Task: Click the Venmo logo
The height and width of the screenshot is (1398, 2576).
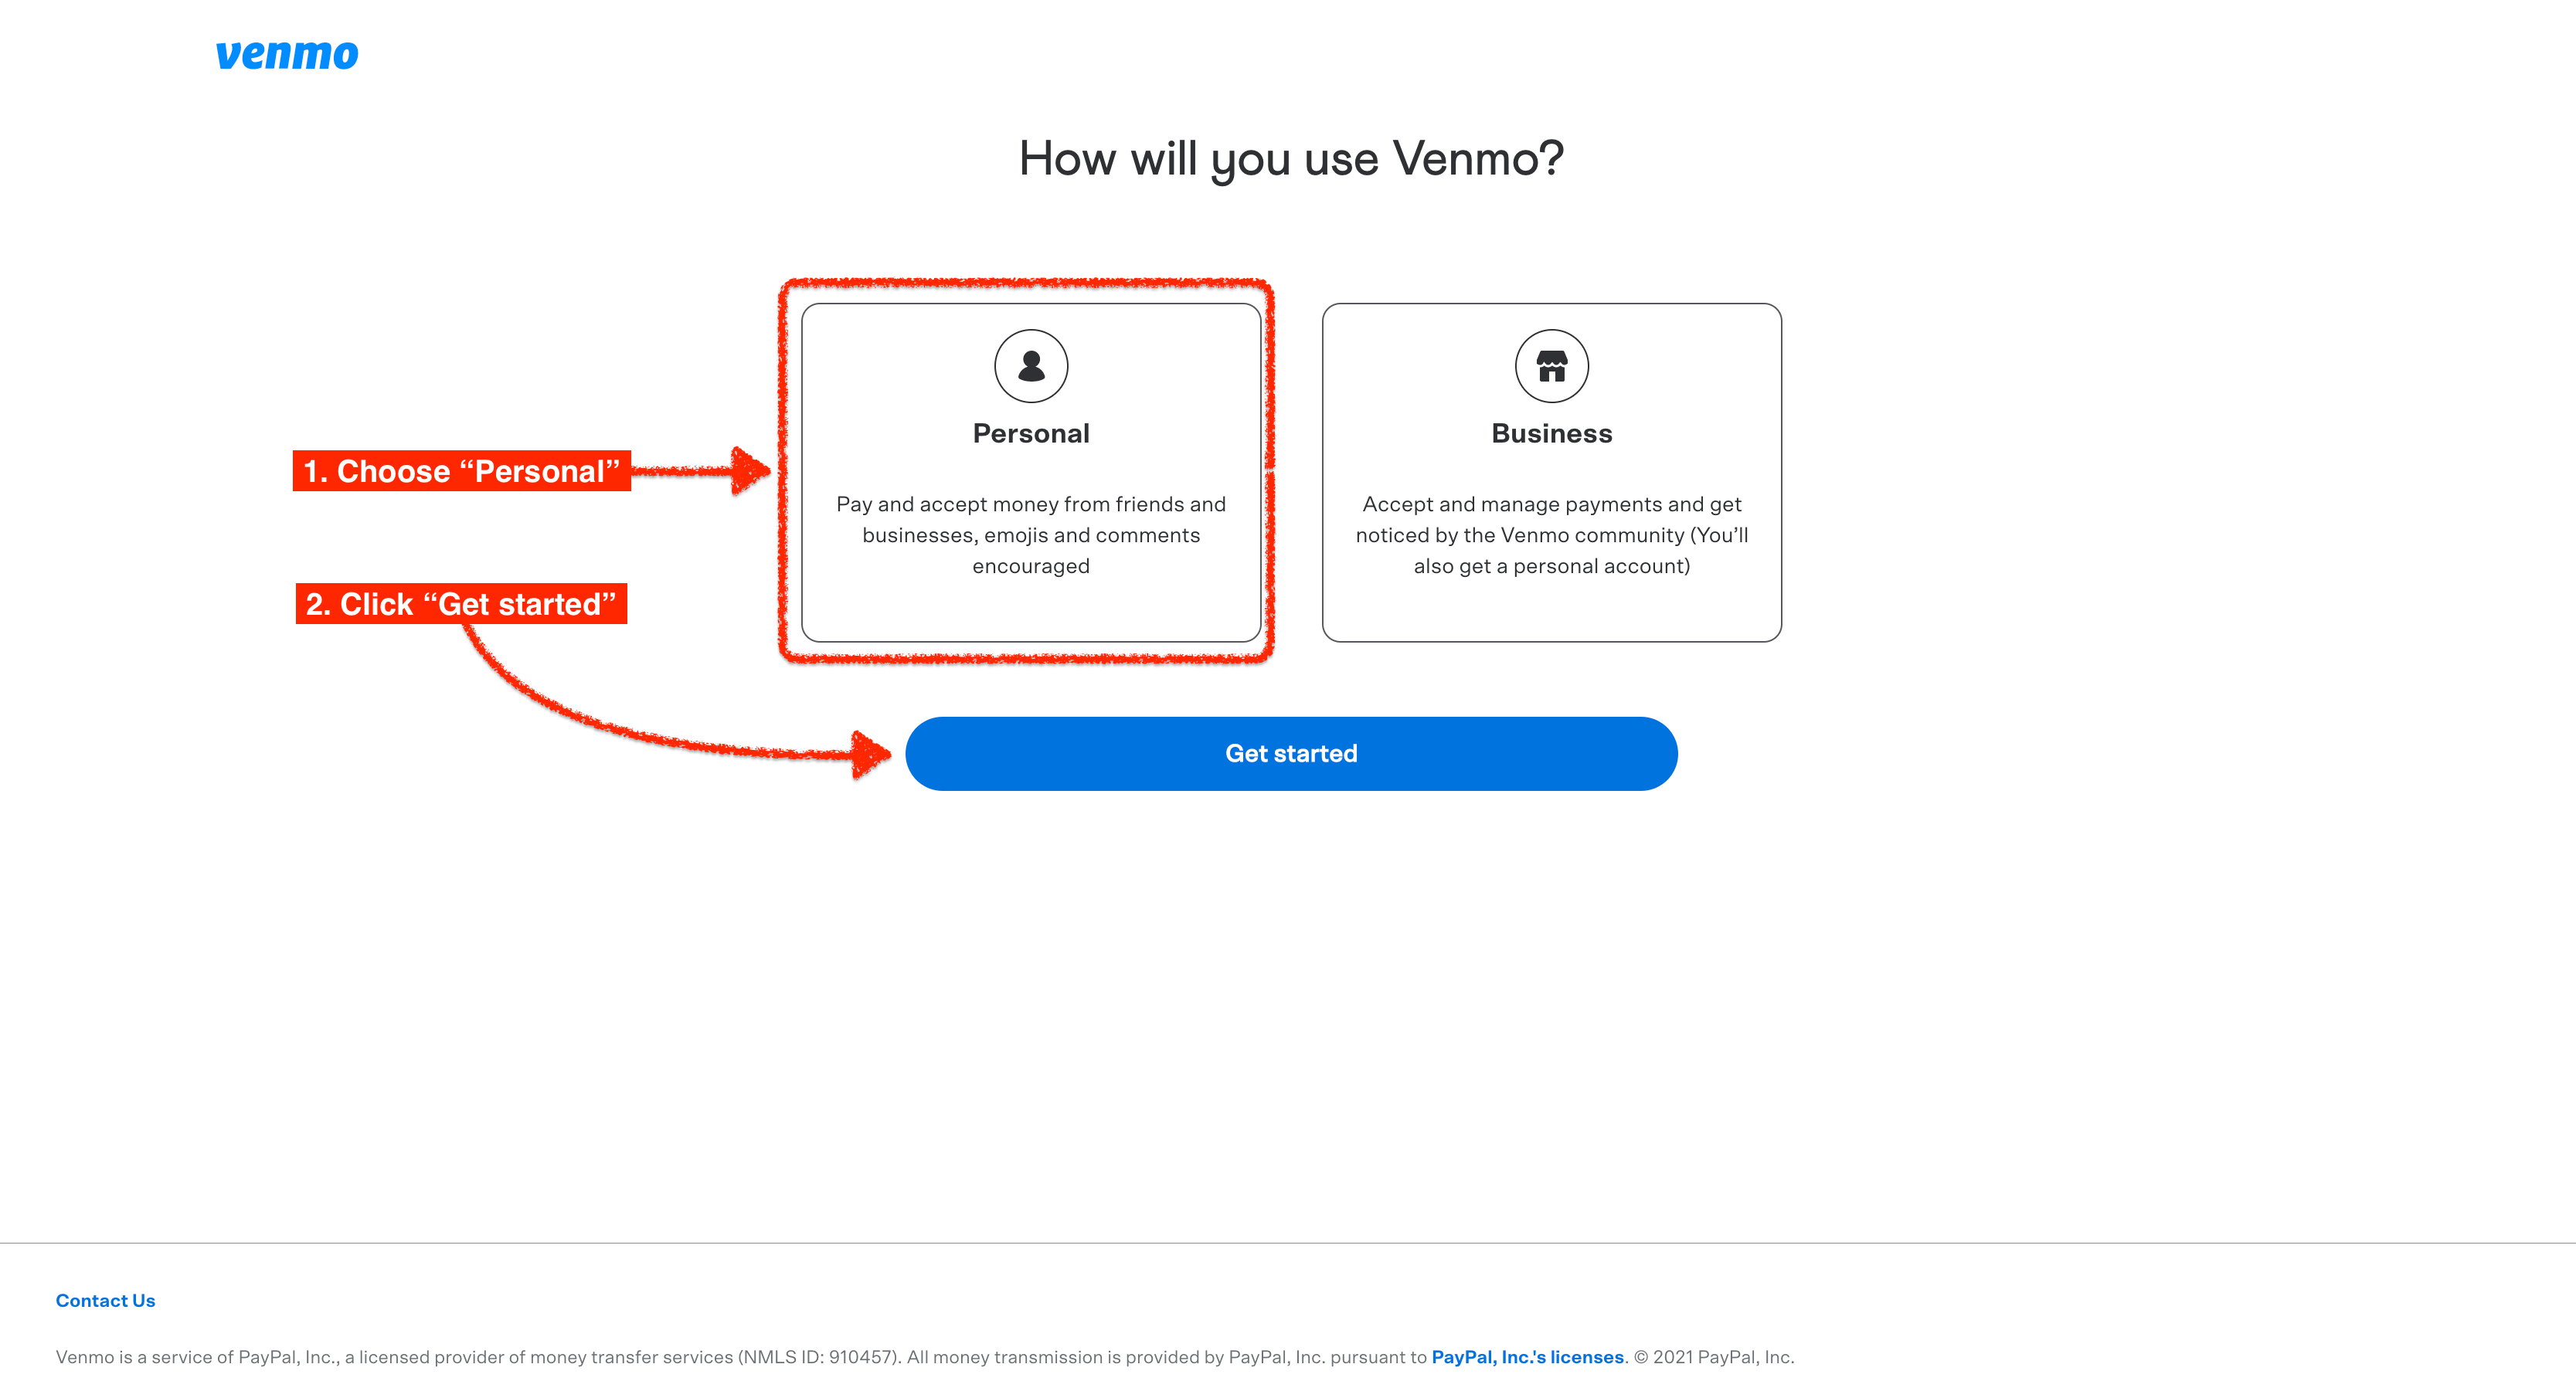Action: point(287,54)
